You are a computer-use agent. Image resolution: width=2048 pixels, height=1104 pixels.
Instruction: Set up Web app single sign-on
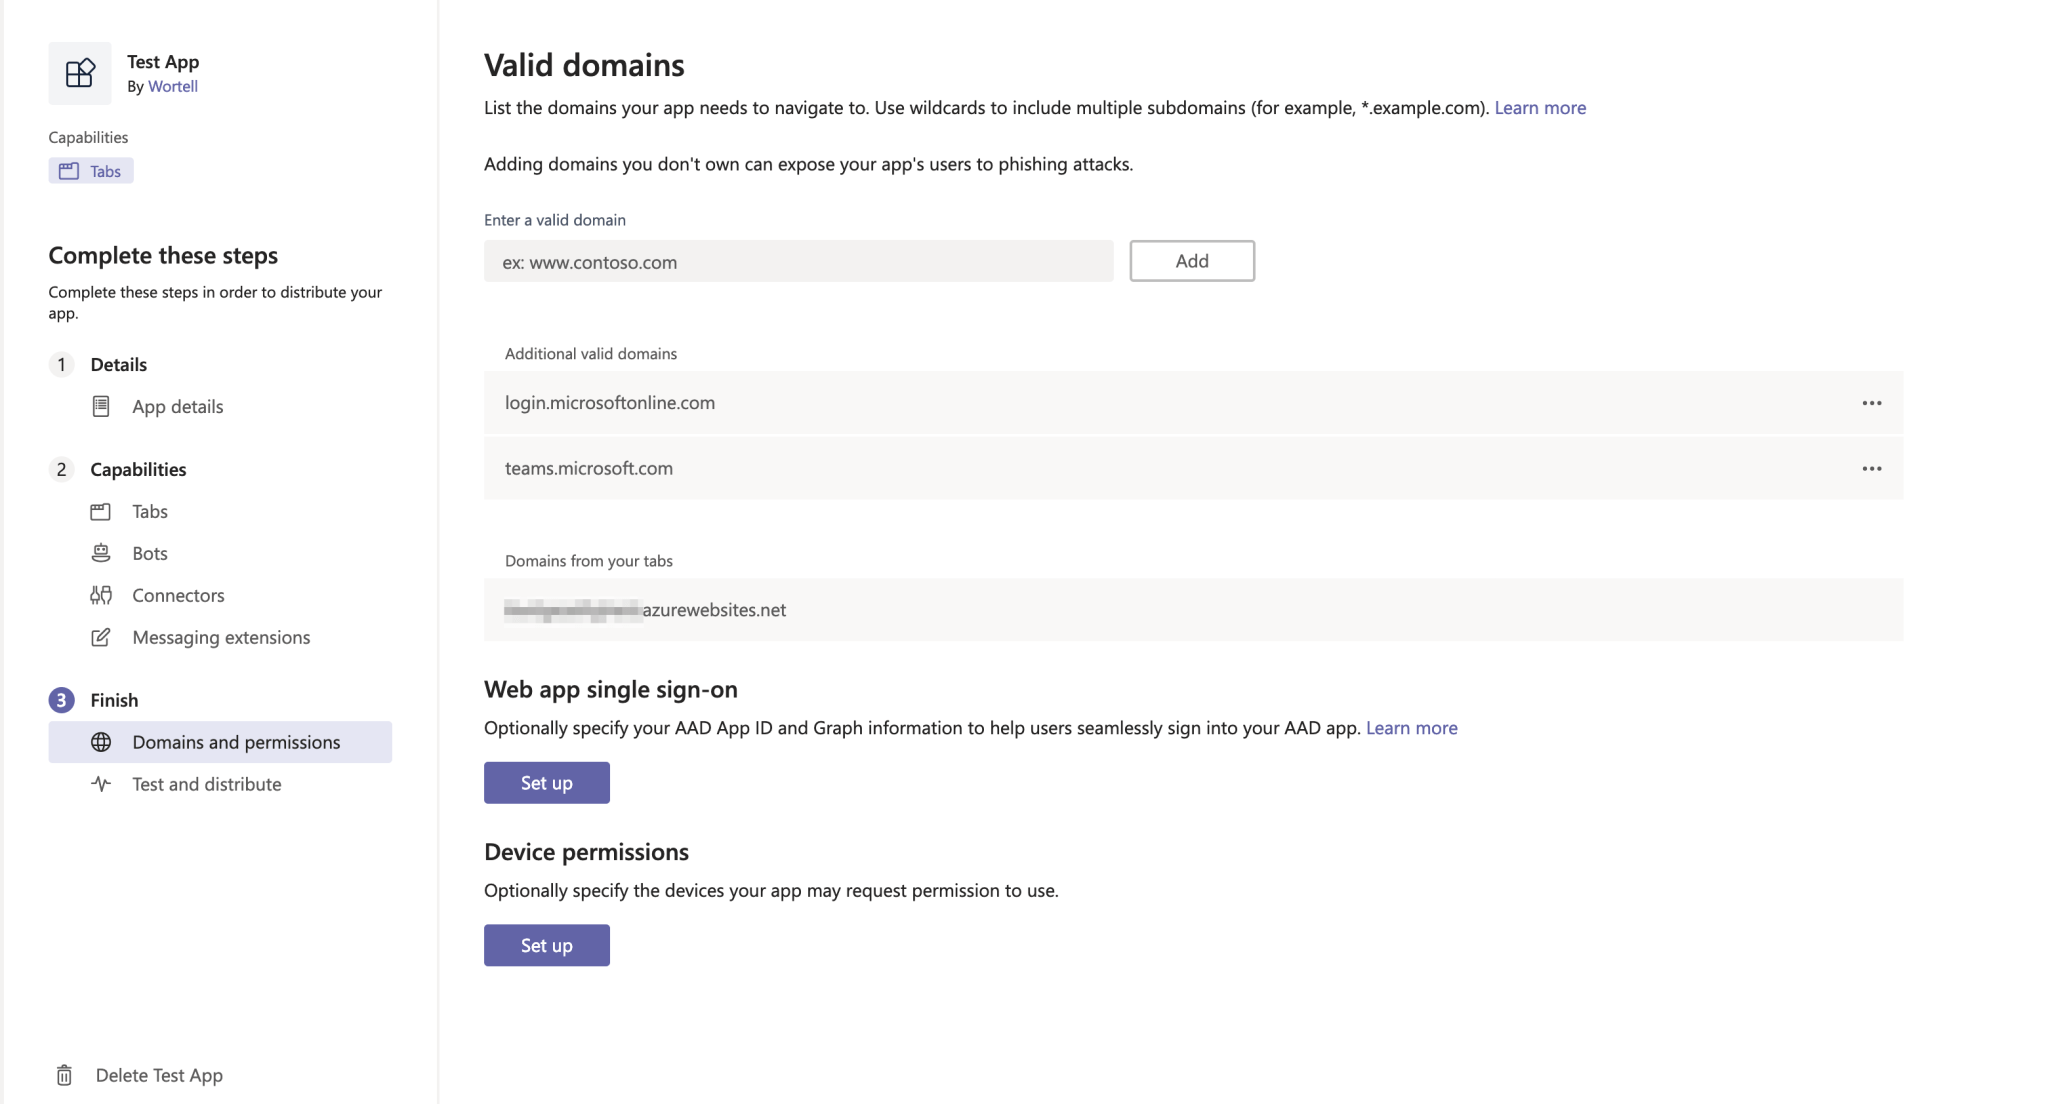(x=546, y=782)
